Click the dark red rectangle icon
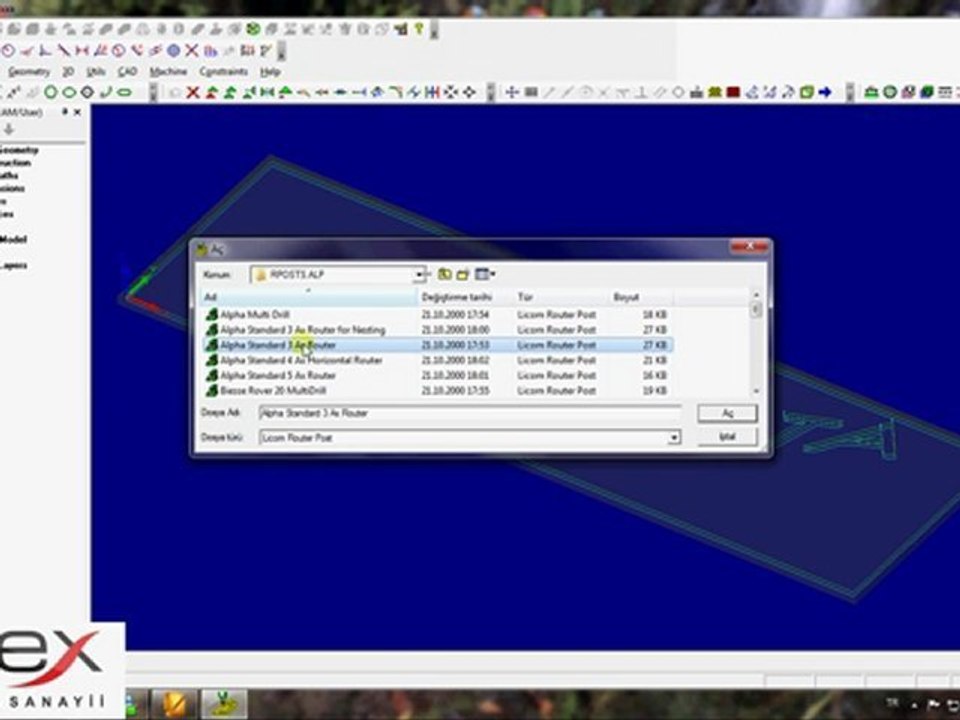The image size is (960, 720). coord(733,92)
